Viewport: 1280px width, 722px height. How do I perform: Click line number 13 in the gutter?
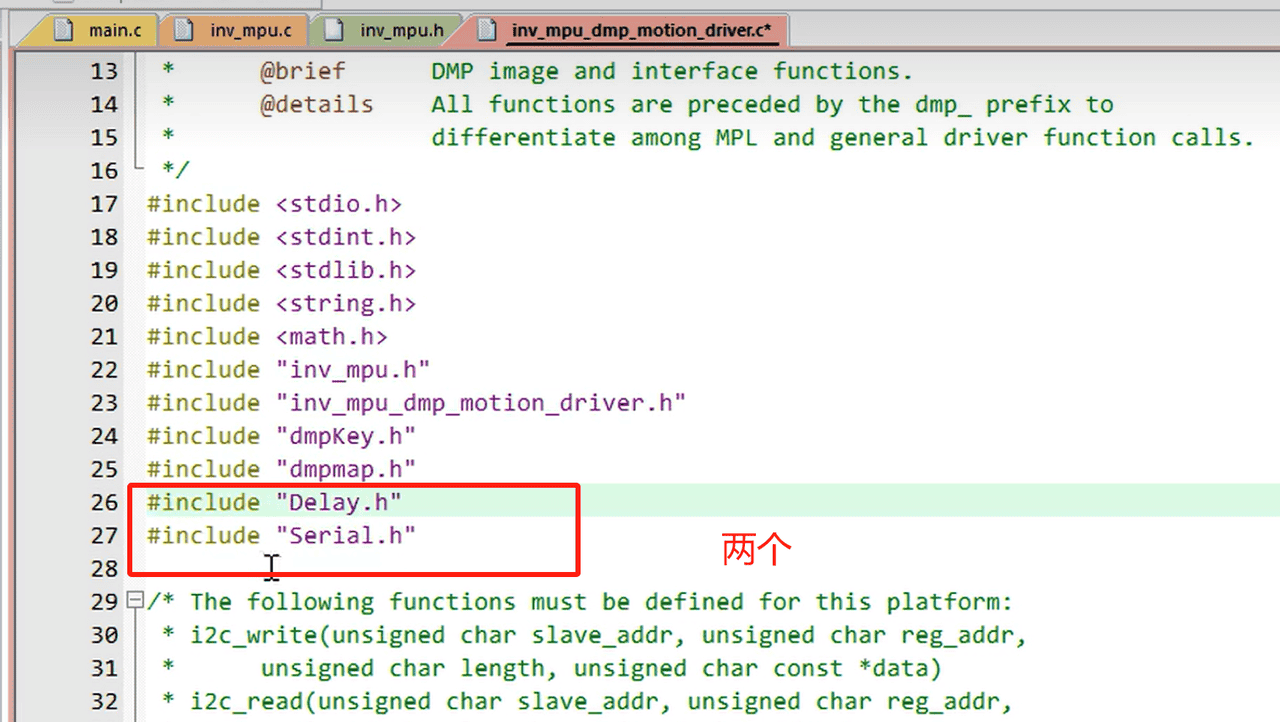[x=104, y=71]
